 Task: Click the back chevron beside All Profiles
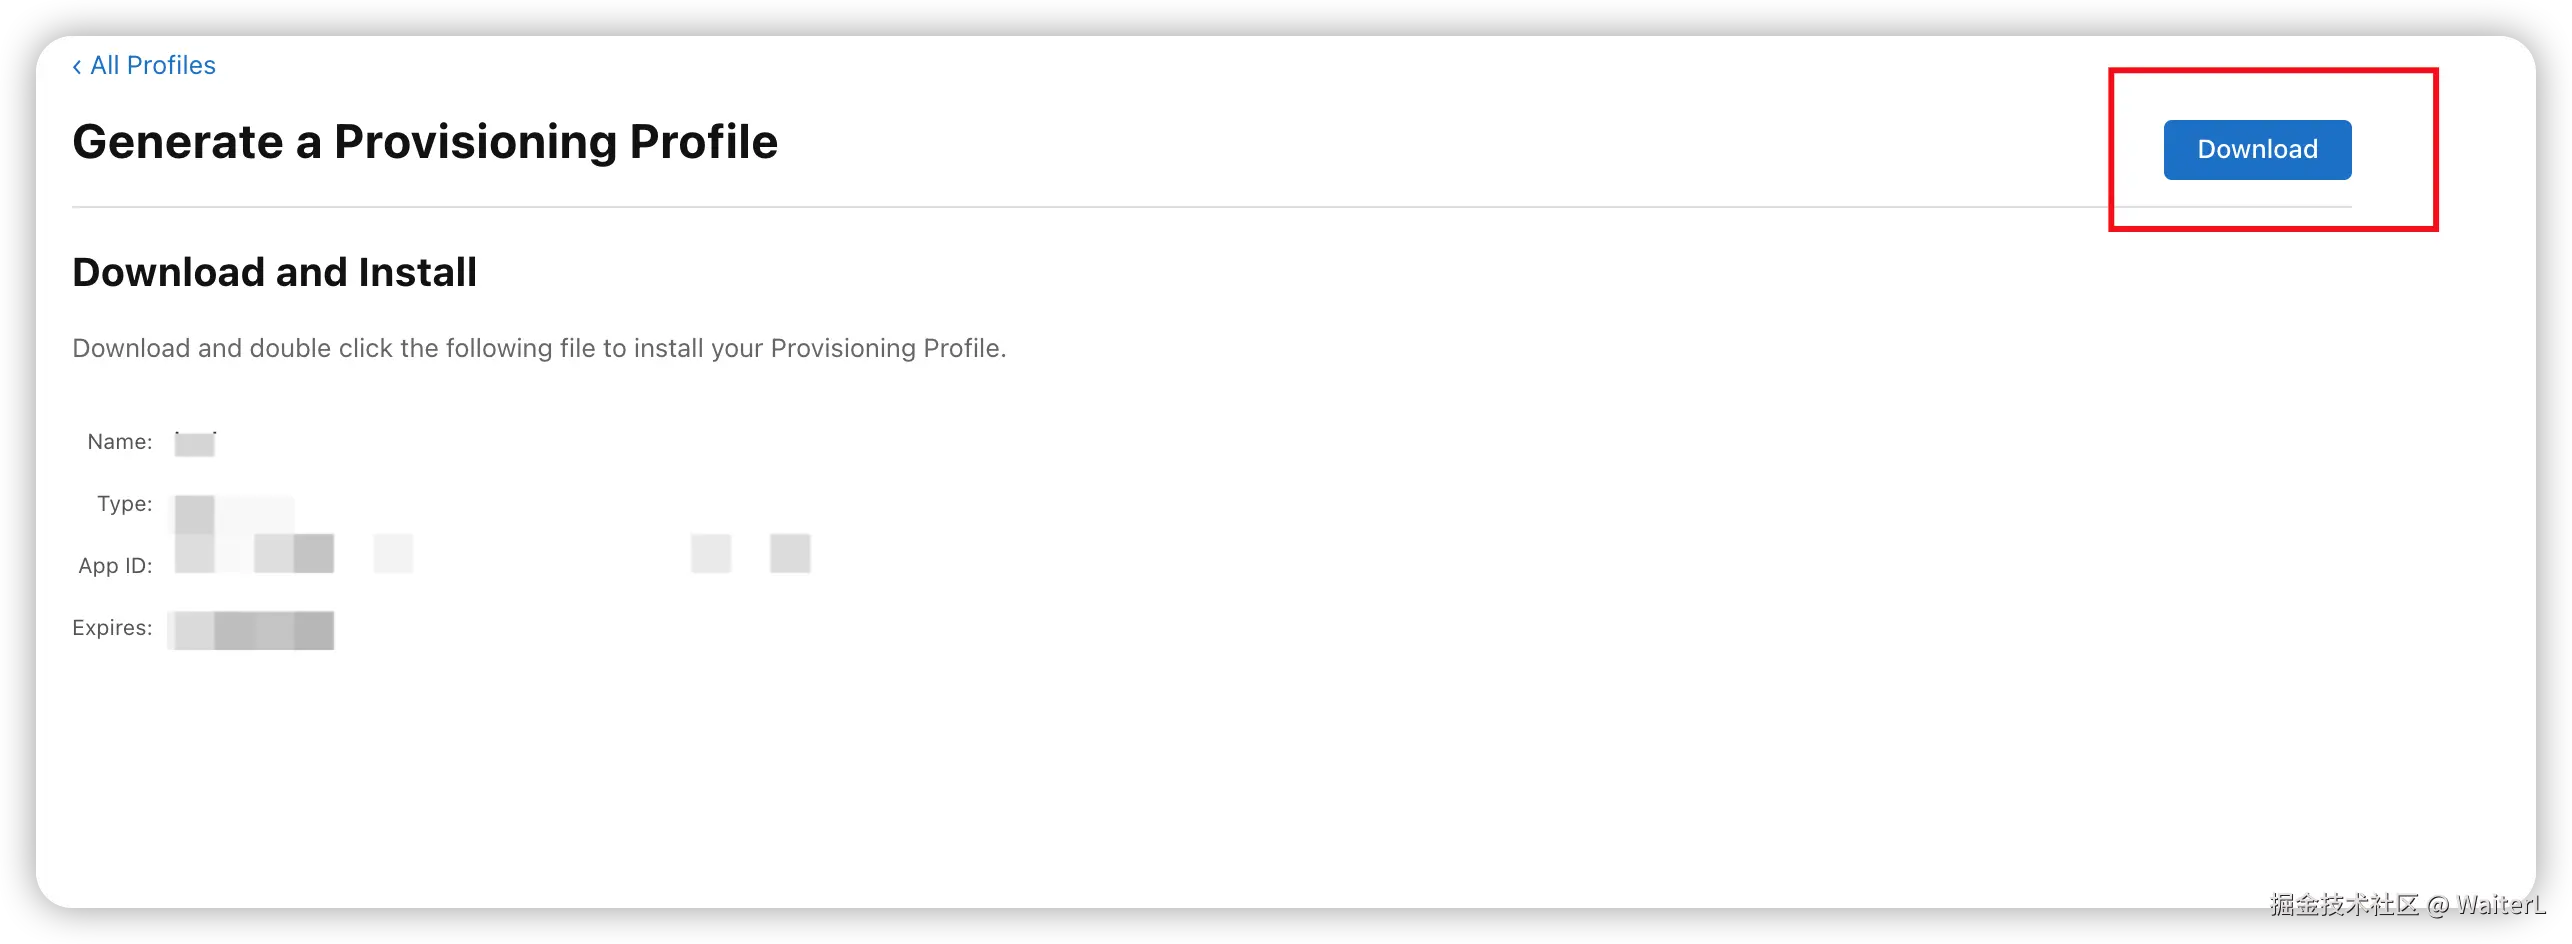click(x=77, y=66)
